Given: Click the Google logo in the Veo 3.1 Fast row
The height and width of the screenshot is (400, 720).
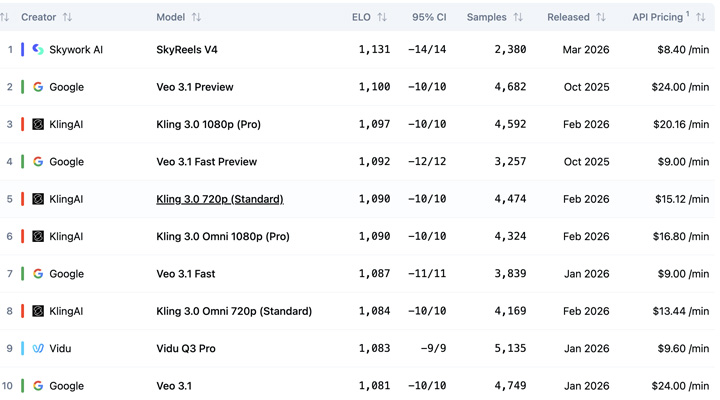Looking at the screenshot, I should (38, 274).
